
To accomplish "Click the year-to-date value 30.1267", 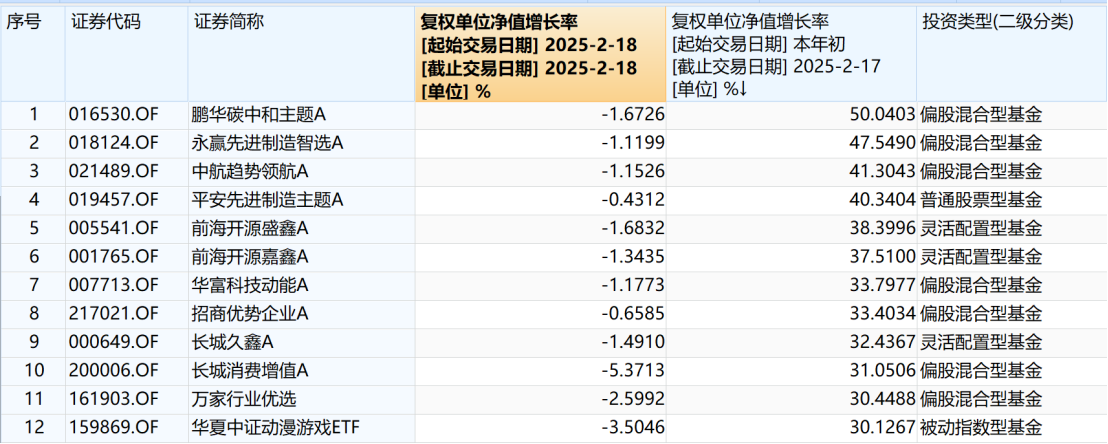I will (x=885, y=427).
